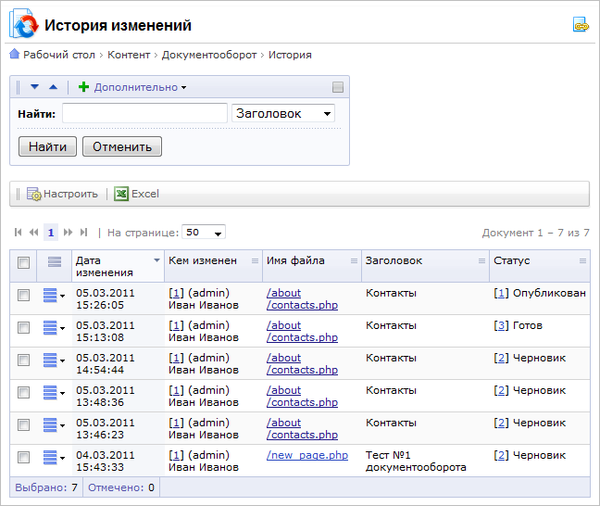Click the Найти search text field

point(145,114)
